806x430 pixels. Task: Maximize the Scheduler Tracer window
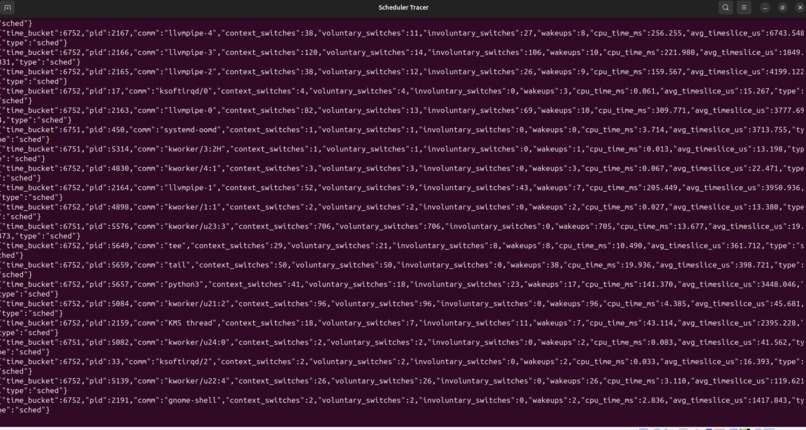coord(782,8)
